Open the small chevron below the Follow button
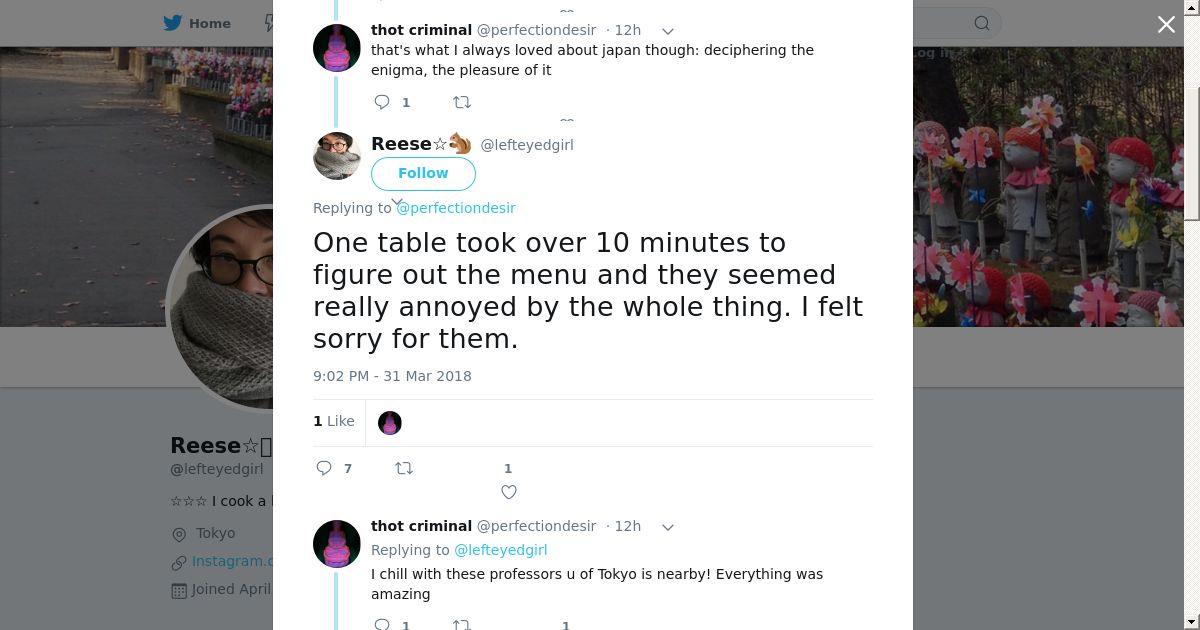The width and height of the screenshot is (1200, 630). point(396,202)
